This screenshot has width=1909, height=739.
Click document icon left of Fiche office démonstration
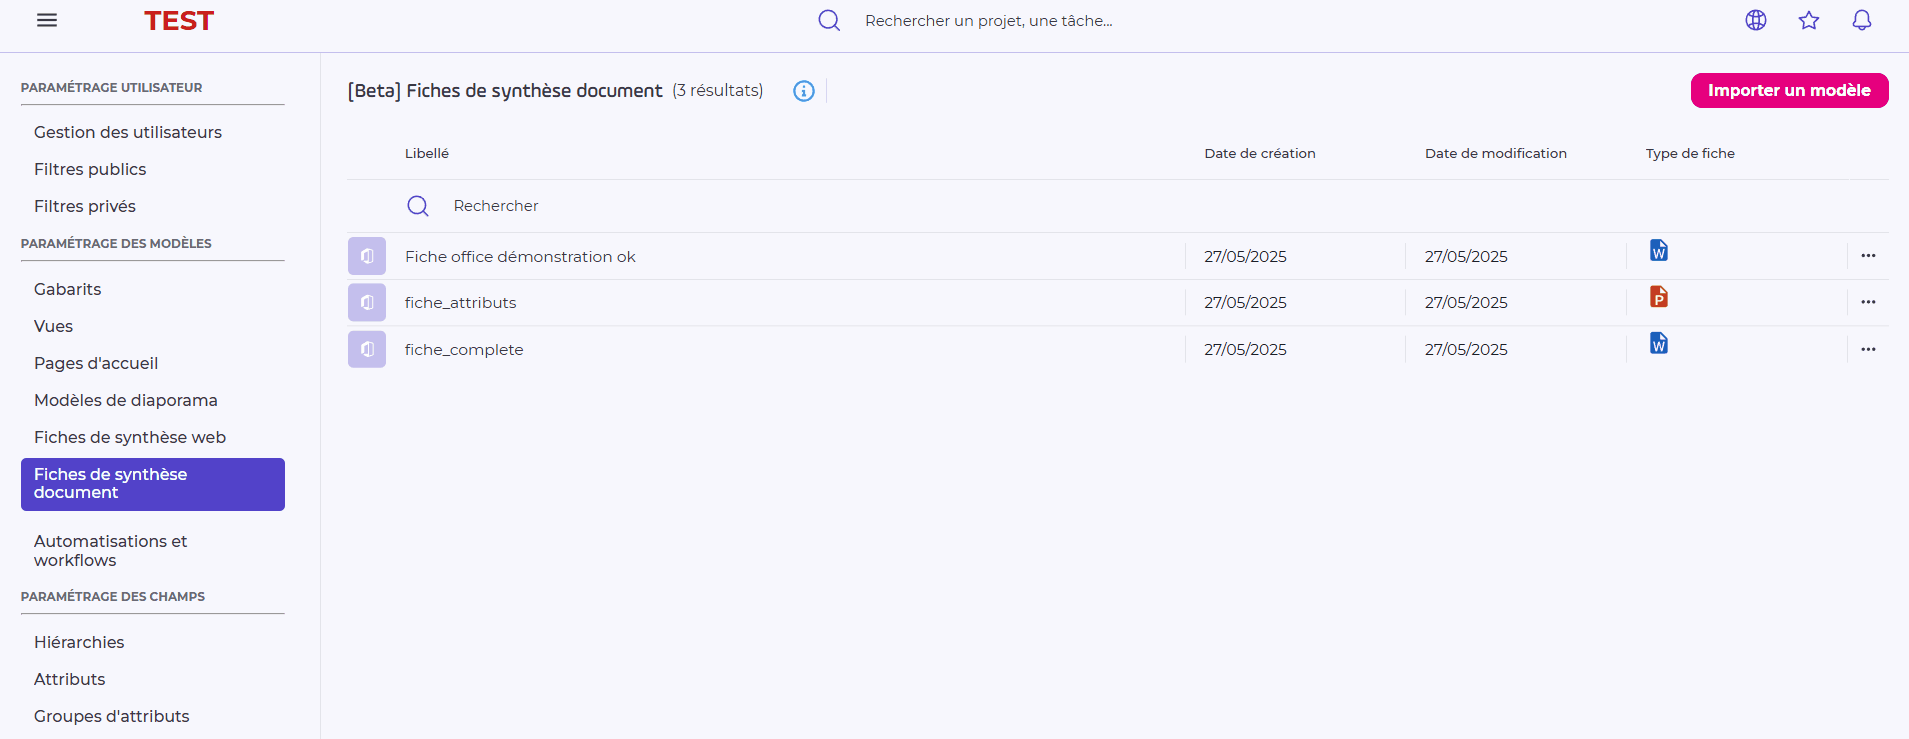click(367, 256)
